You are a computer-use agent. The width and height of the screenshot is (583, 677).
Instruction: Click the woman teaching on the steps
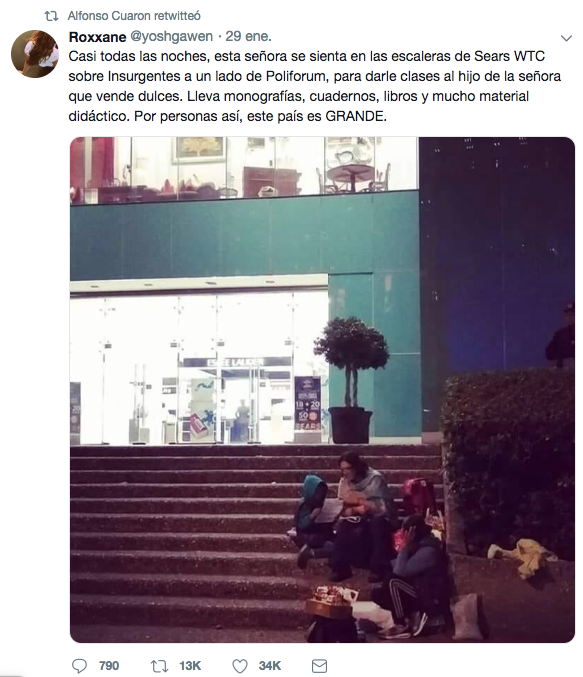[361, 514]
